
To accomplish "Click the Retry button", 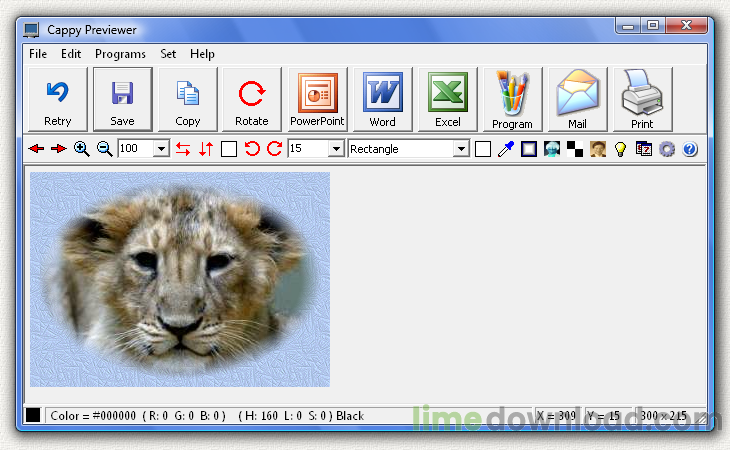I will click(x=58, y=99).
